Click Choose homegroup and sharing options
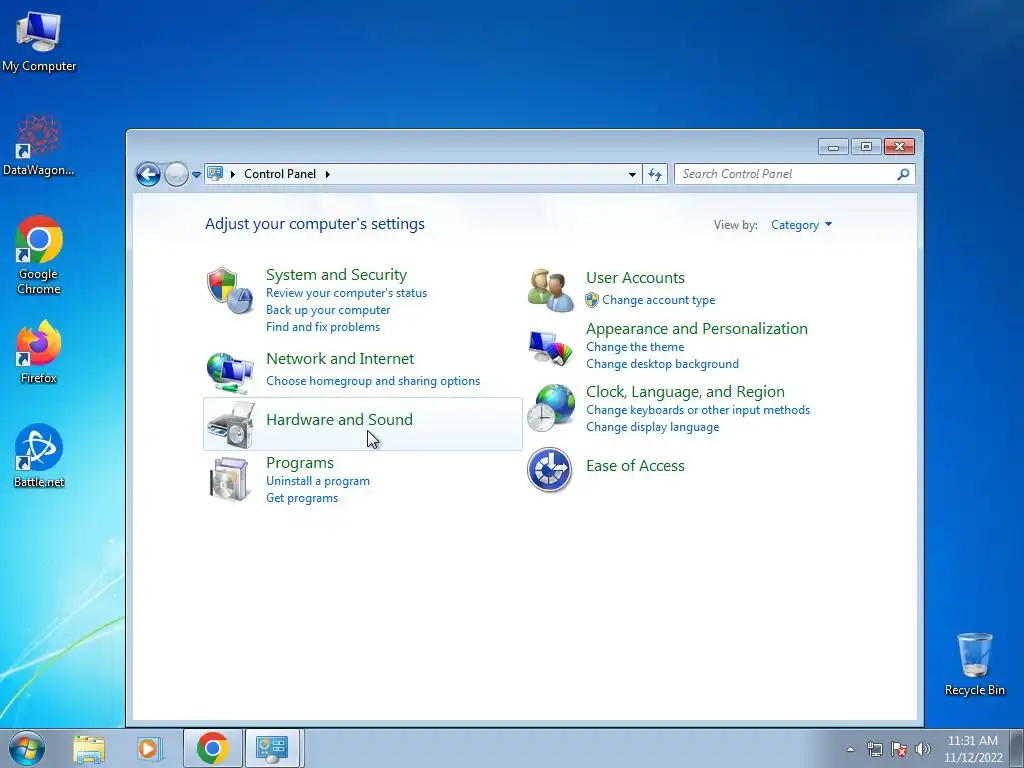This screenshot has width=1024, height=768. pyautogui.click(x=373, y=381)
